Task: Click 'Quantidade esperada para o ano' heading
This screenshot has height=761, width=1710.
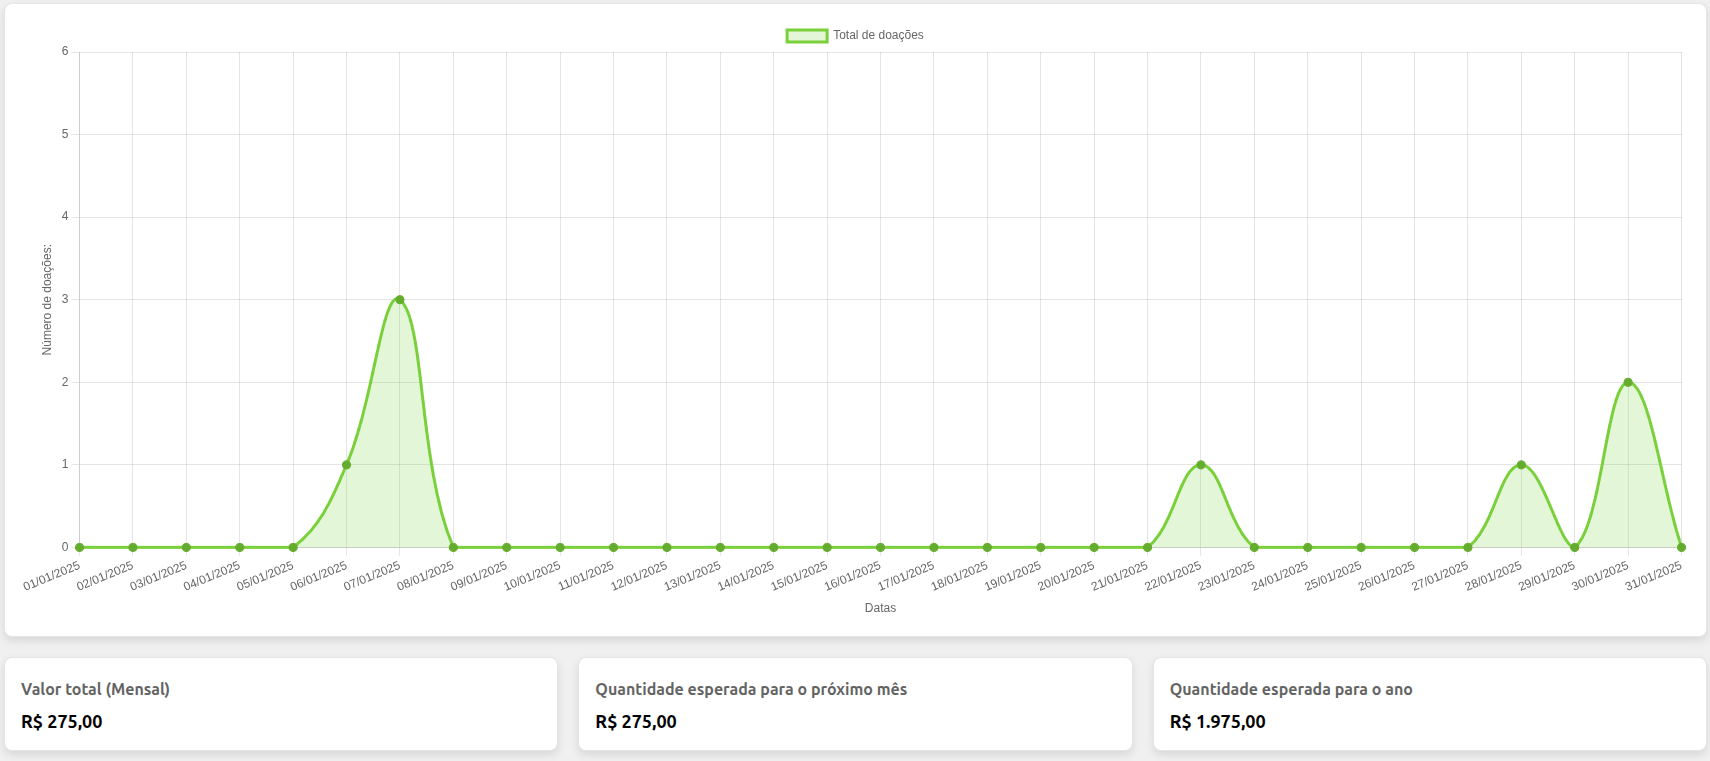Action: 1291,689
